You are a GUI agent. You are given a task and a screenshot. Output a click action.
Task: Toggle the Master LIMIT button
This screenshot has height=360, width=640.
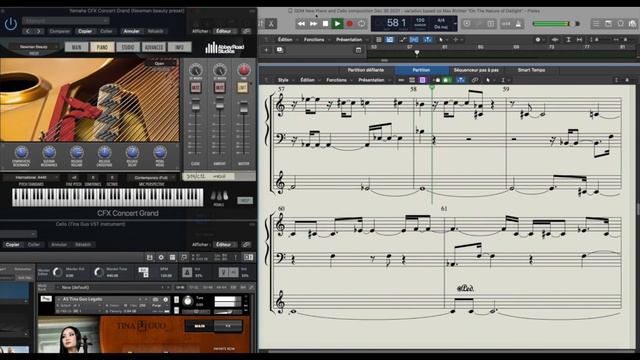(x=243, y=87)
